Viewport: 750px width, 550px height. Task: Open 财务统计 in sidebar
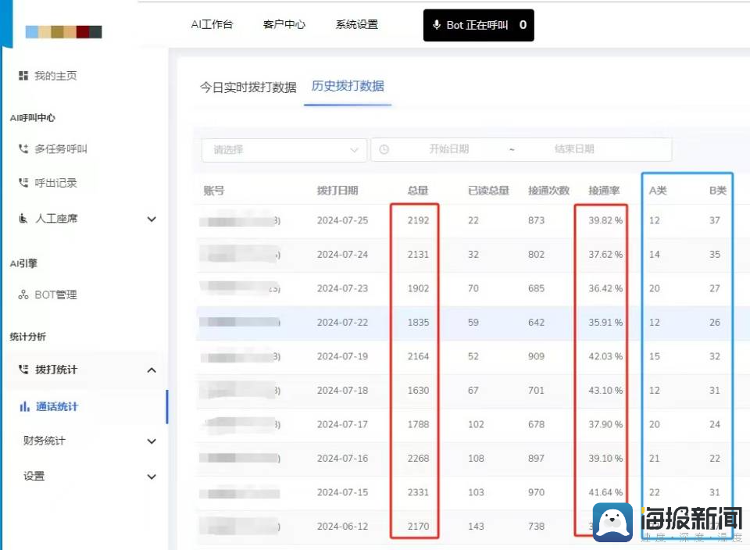(x=44, y=440)
